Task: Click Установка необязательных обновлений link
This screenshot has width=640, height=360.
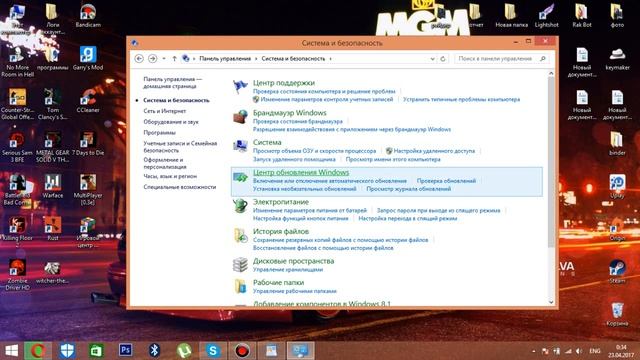Action: [304, 189]
